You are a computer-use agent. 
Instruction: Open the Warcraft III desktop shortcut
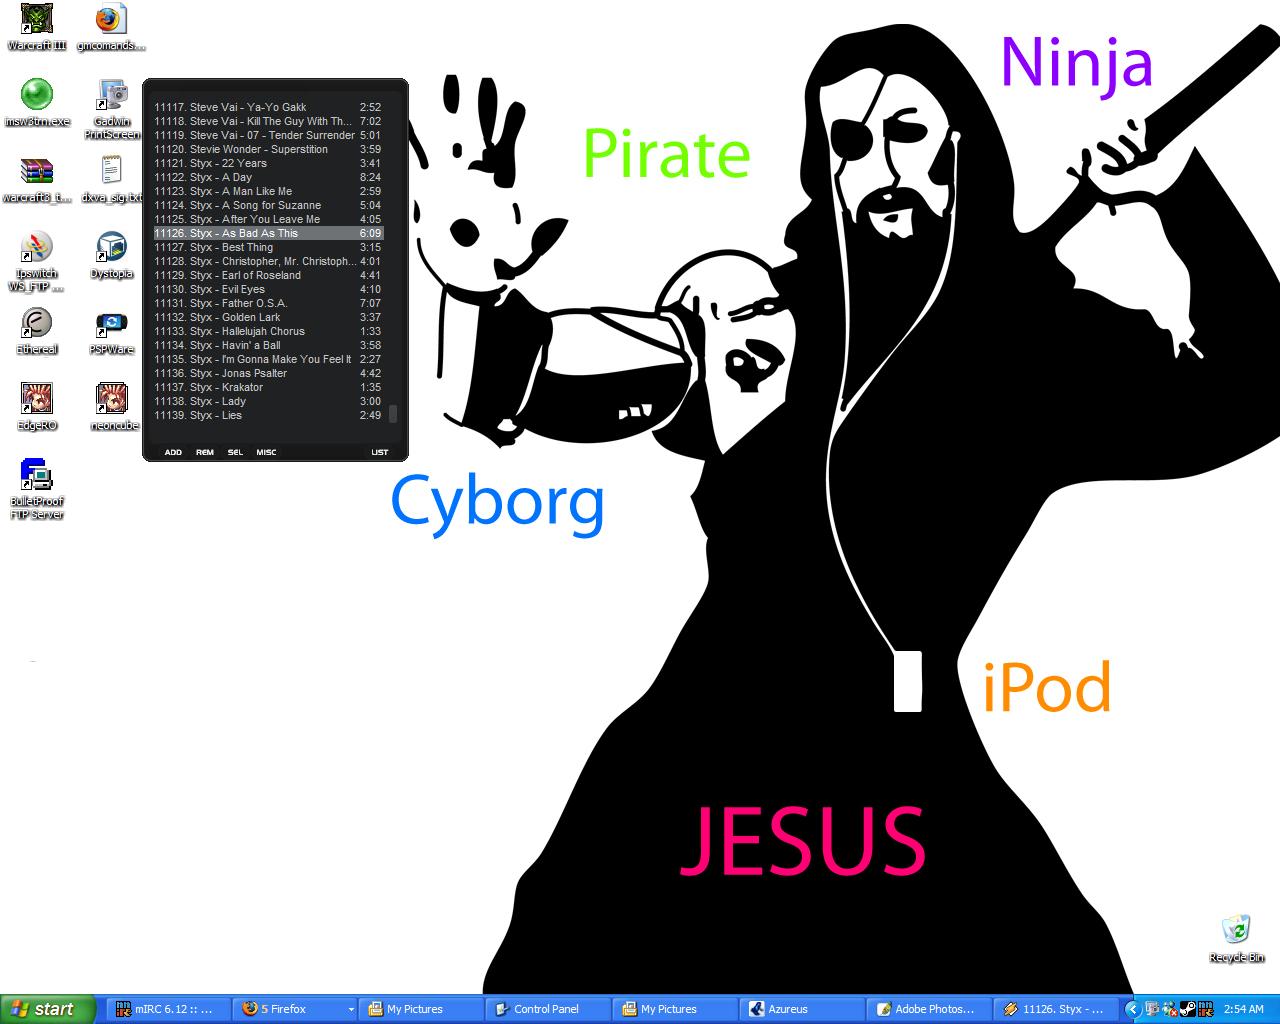(37, 21)
